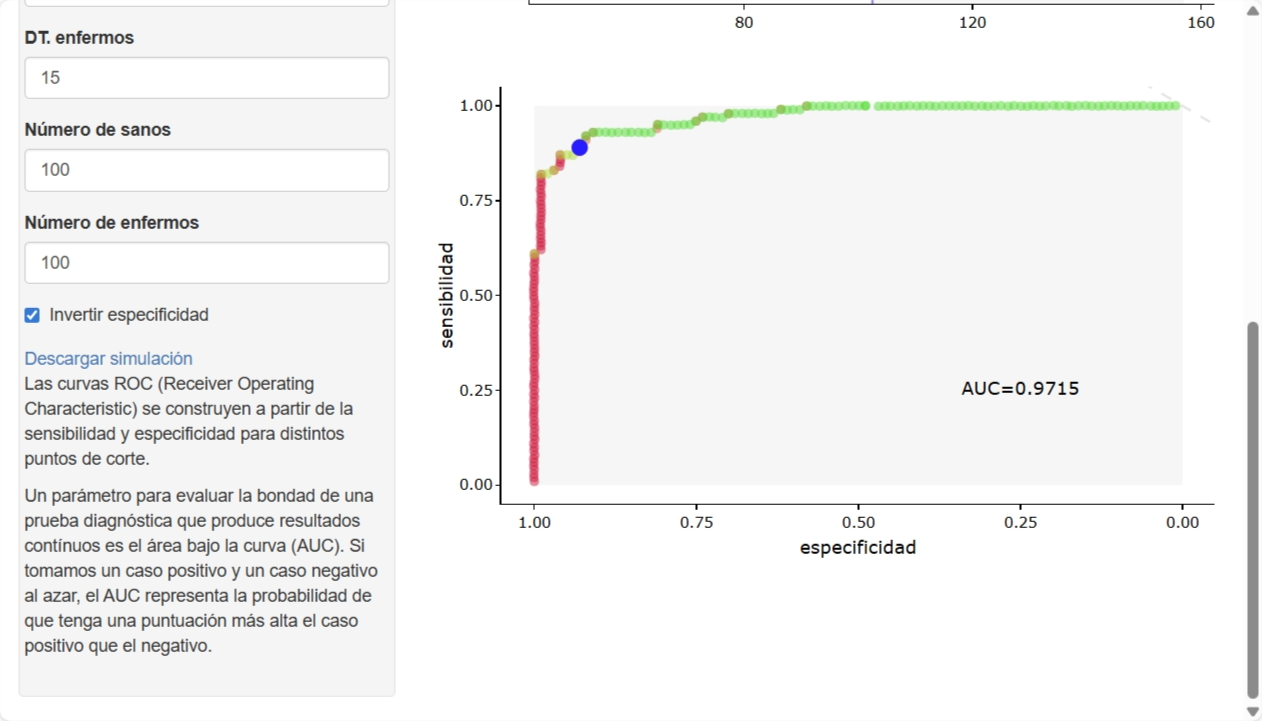Click the vertical scrollbar thumb
The width and height of the screenshot is (1262, 721).
1253,510
